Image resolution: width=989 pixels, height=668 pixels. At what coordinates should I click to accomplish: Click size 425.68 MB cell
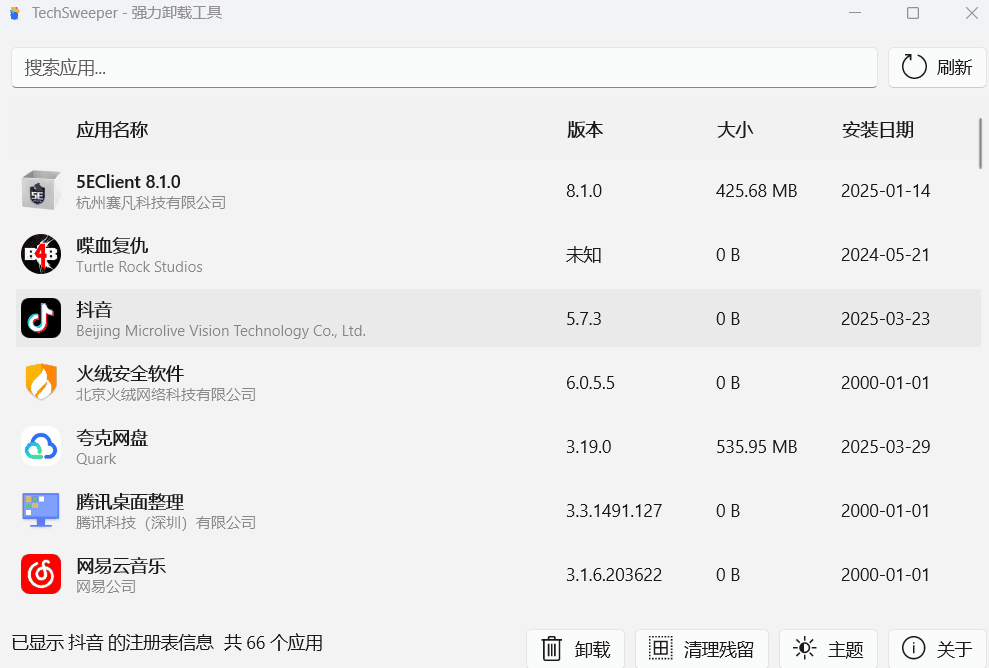756,190
